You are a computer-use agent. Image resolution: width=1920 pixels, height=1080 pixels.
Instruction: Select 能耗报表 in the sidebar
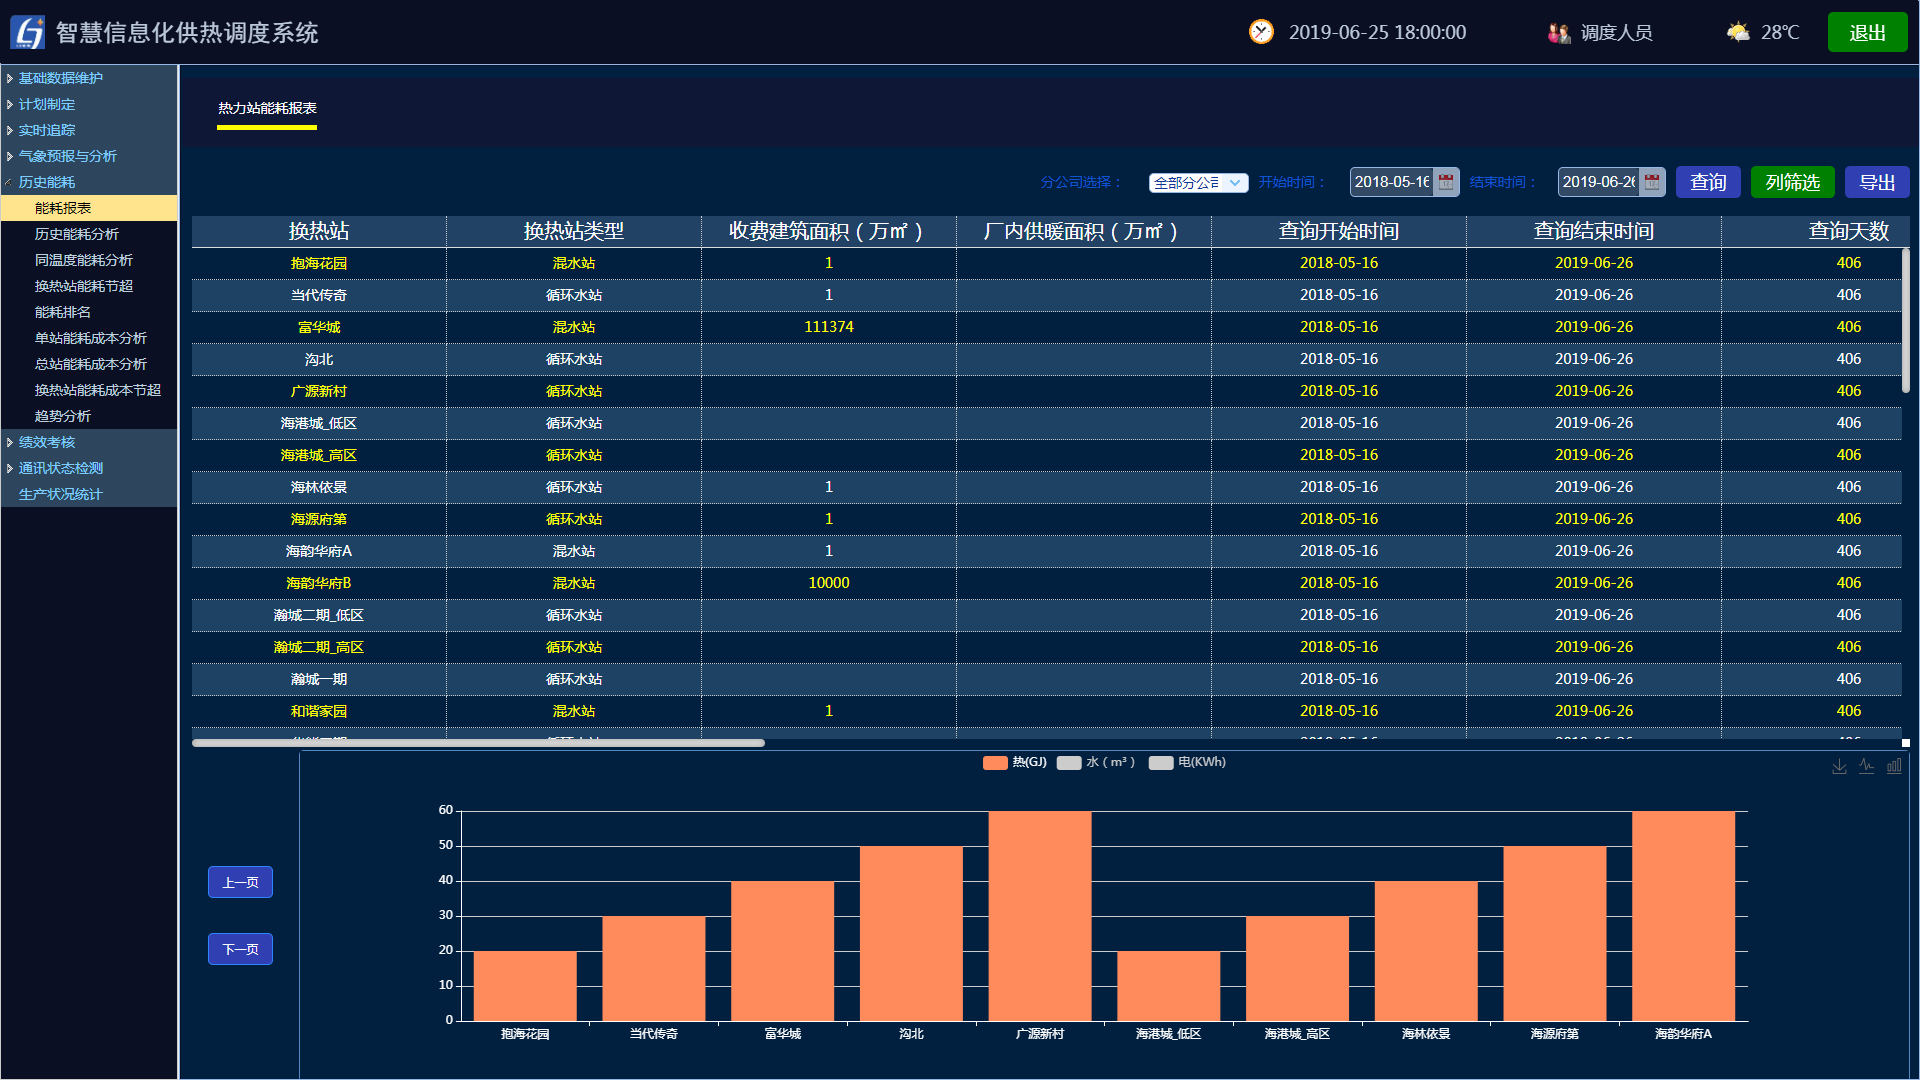89,208
